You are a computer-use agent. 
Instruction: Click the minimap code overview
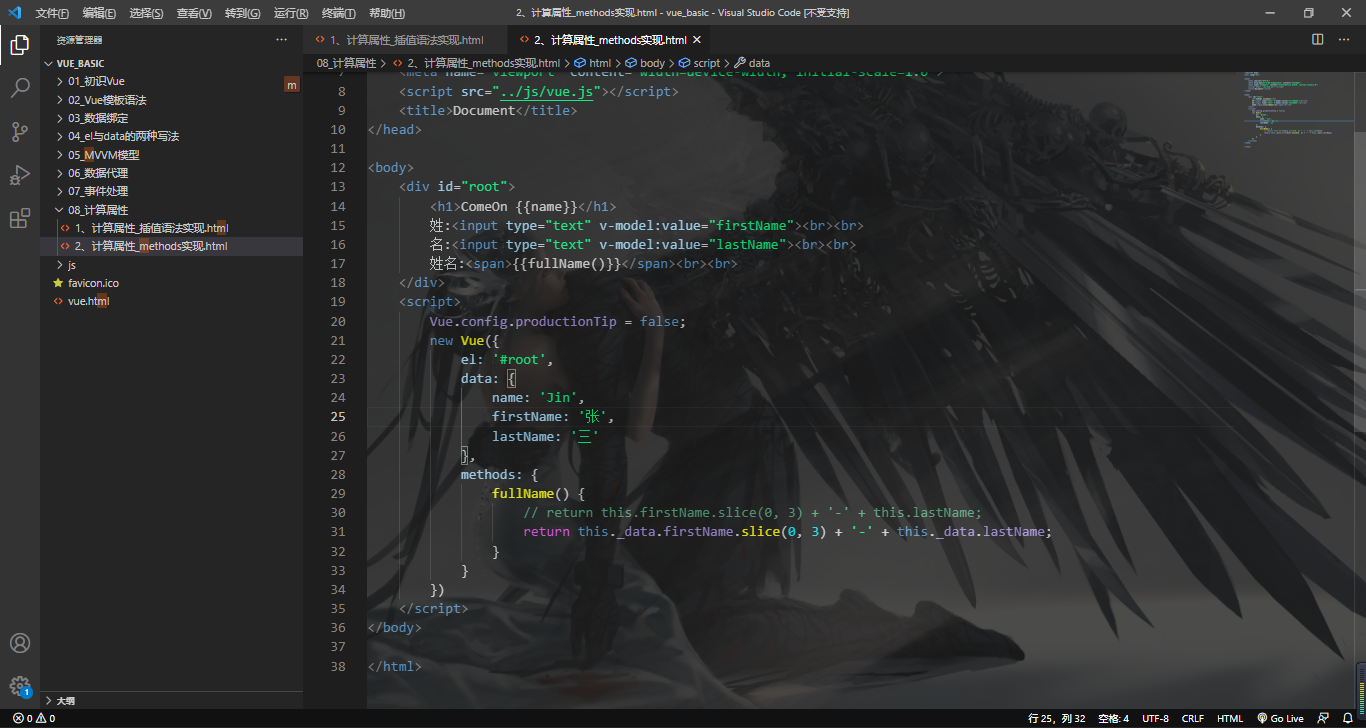(x=1299, y=110)
